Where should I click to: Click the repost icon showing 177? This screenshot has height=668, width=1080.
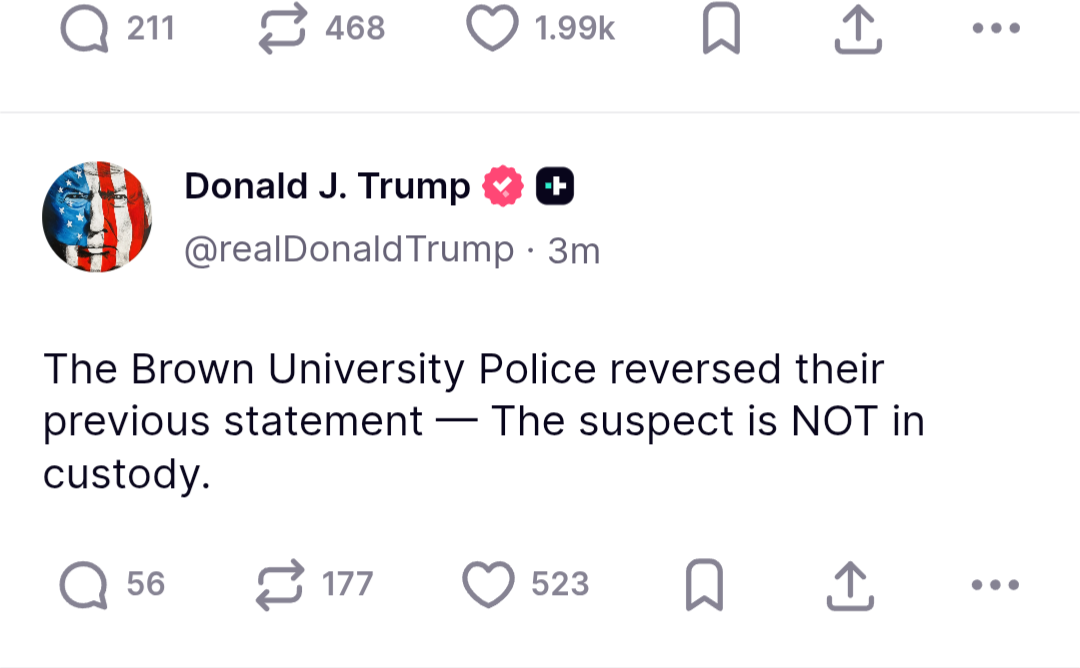[x=280, y=584]
